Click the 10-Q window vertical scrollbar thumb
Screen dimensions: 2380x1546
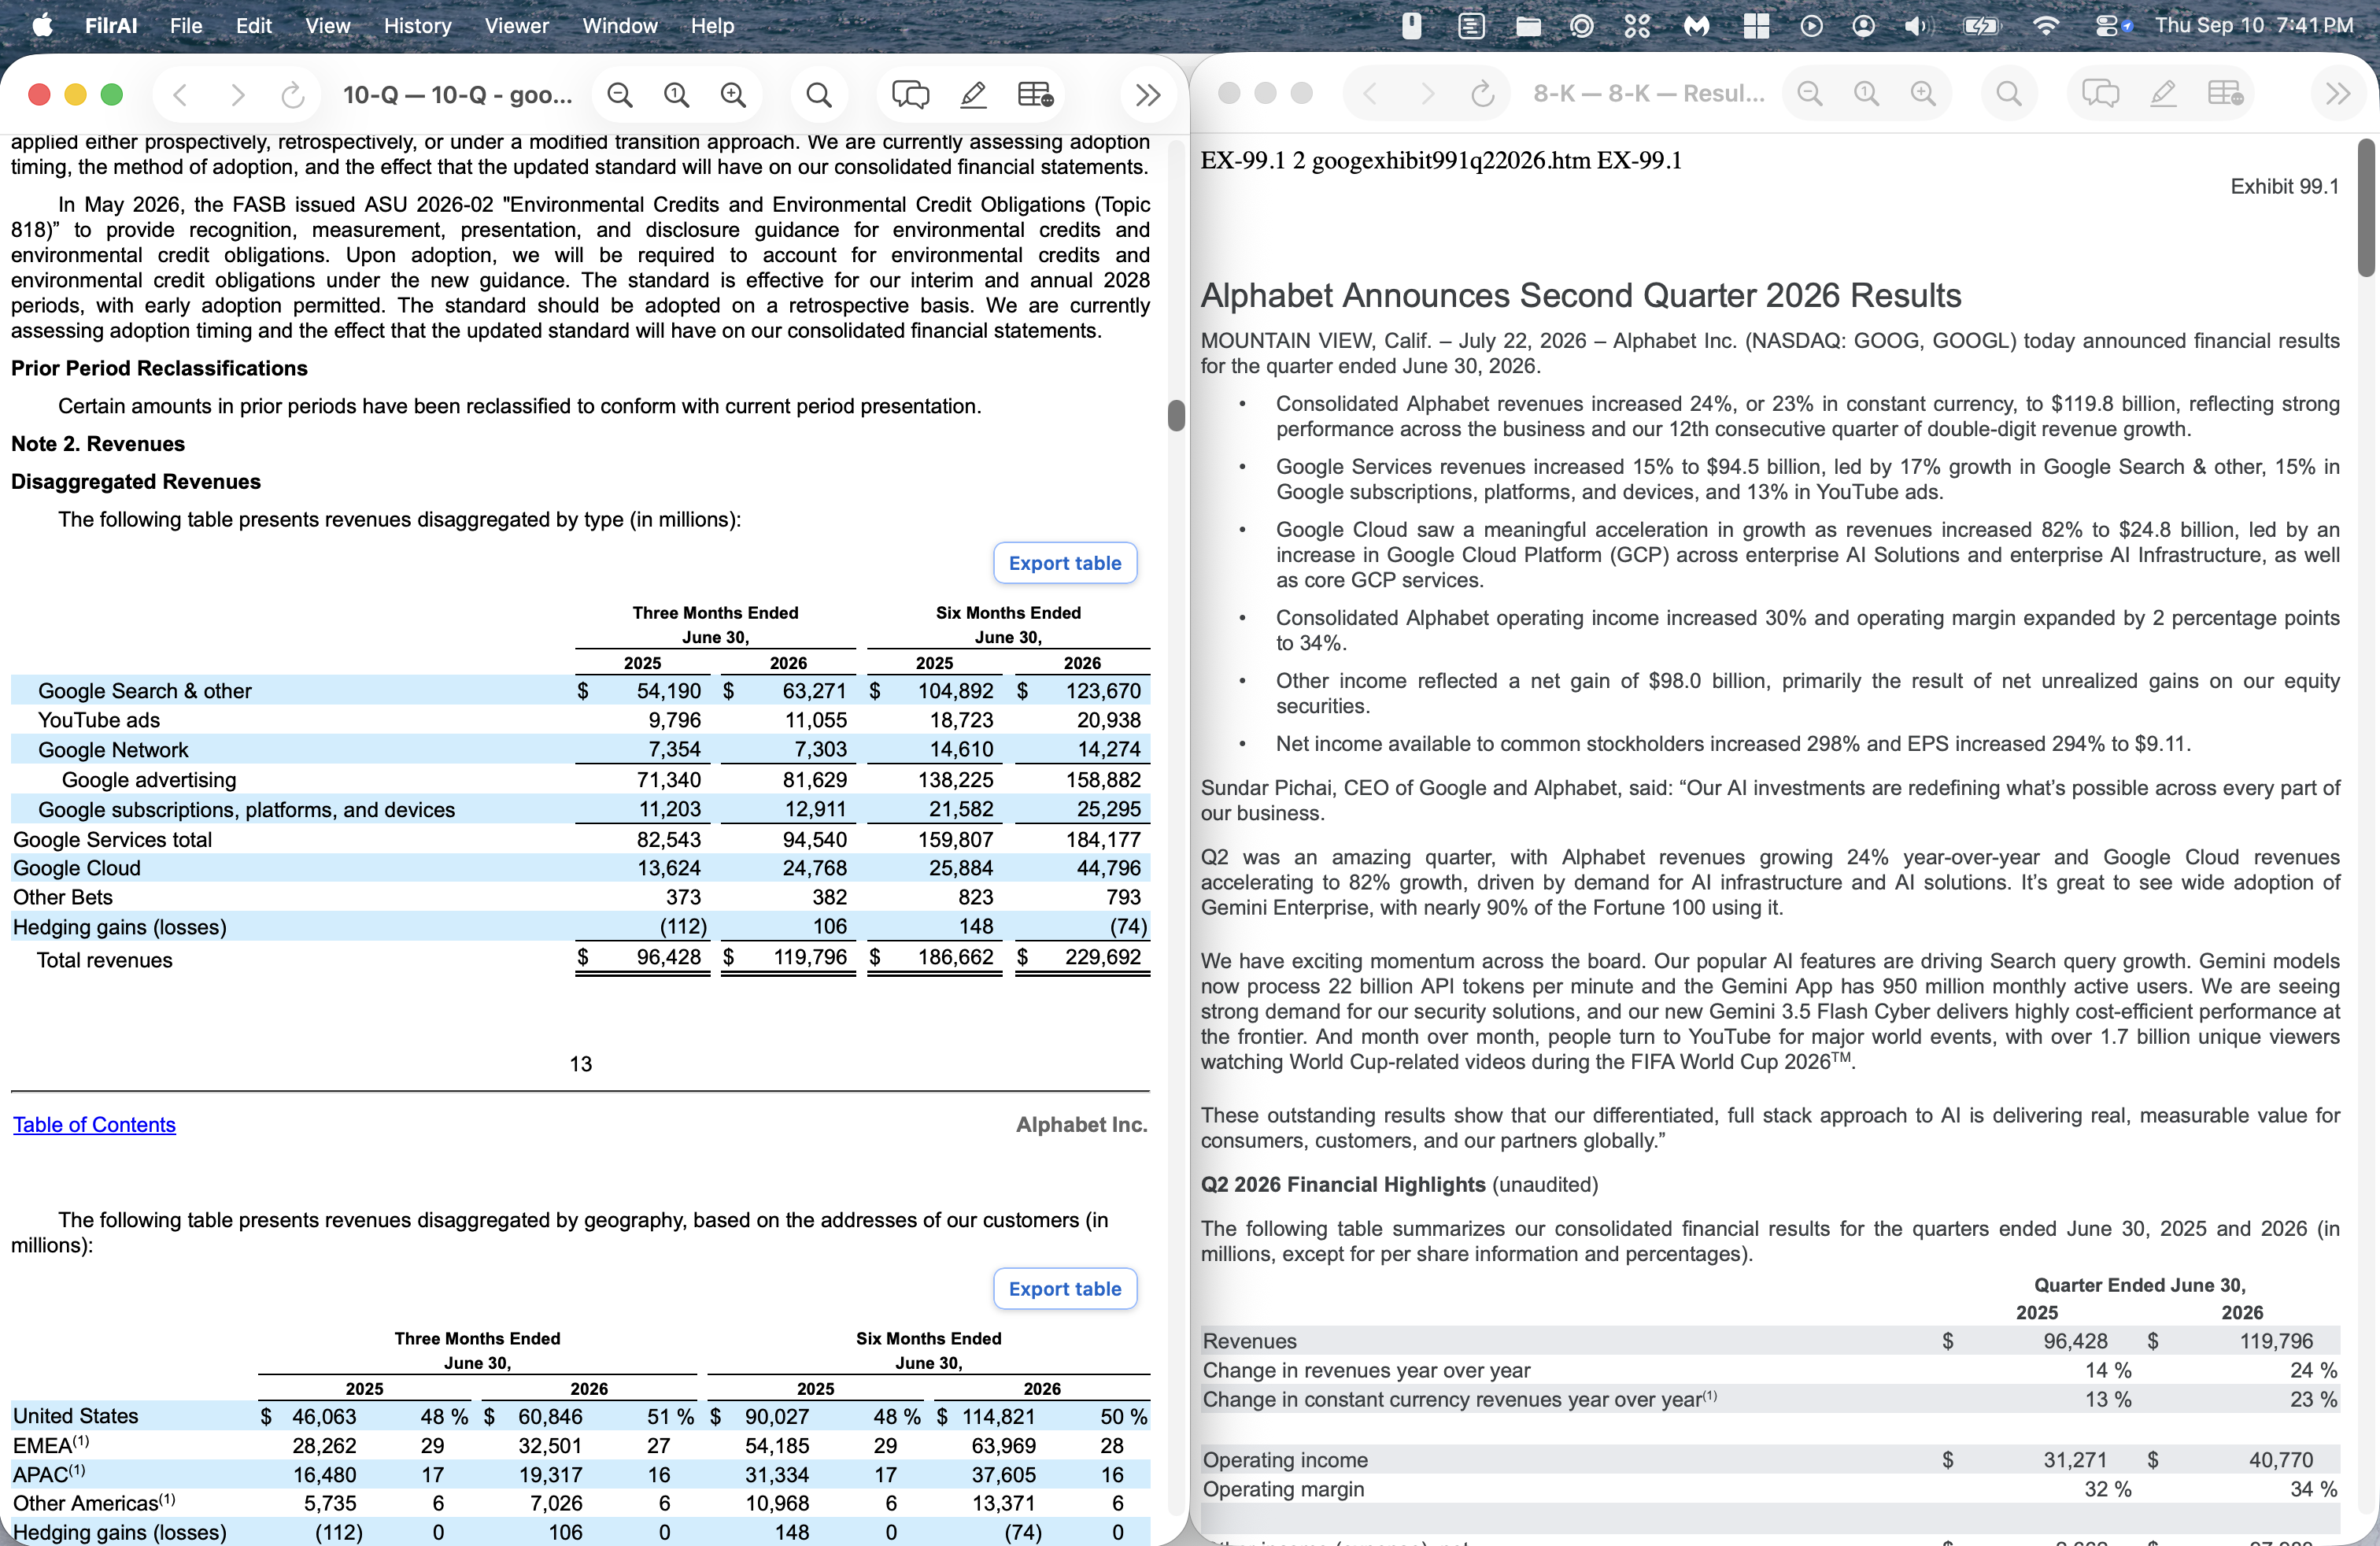tap(1176, 415)
